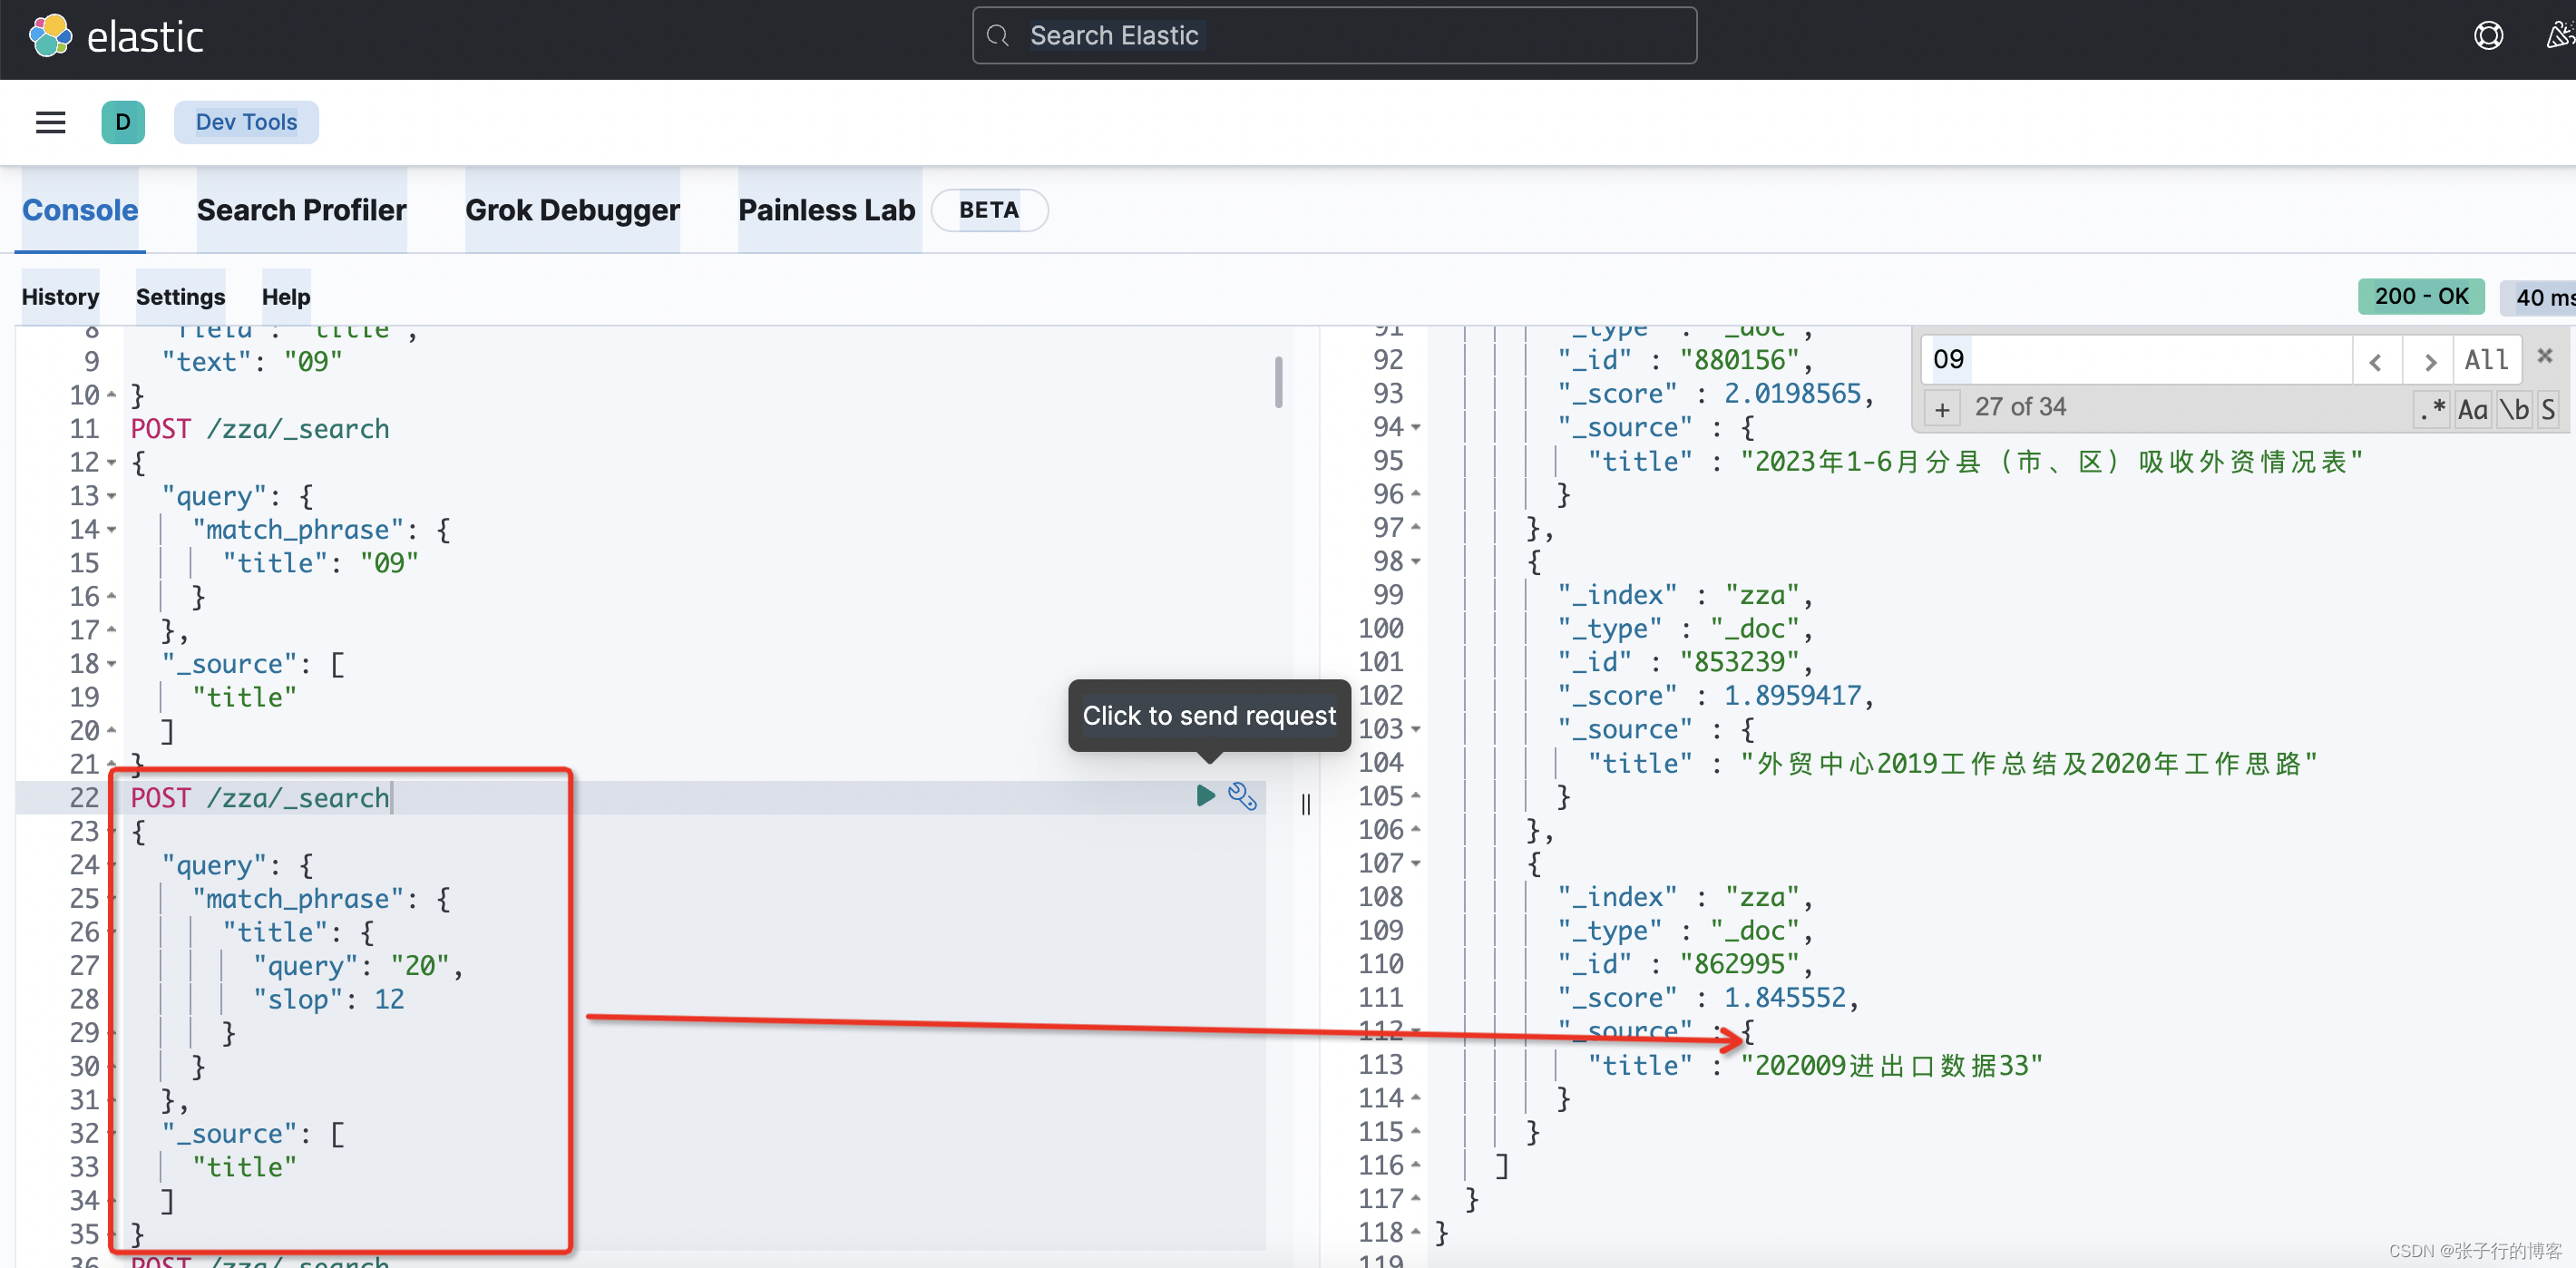
Task: Toggle whole word \b search option
Action: pos(2513,409)
